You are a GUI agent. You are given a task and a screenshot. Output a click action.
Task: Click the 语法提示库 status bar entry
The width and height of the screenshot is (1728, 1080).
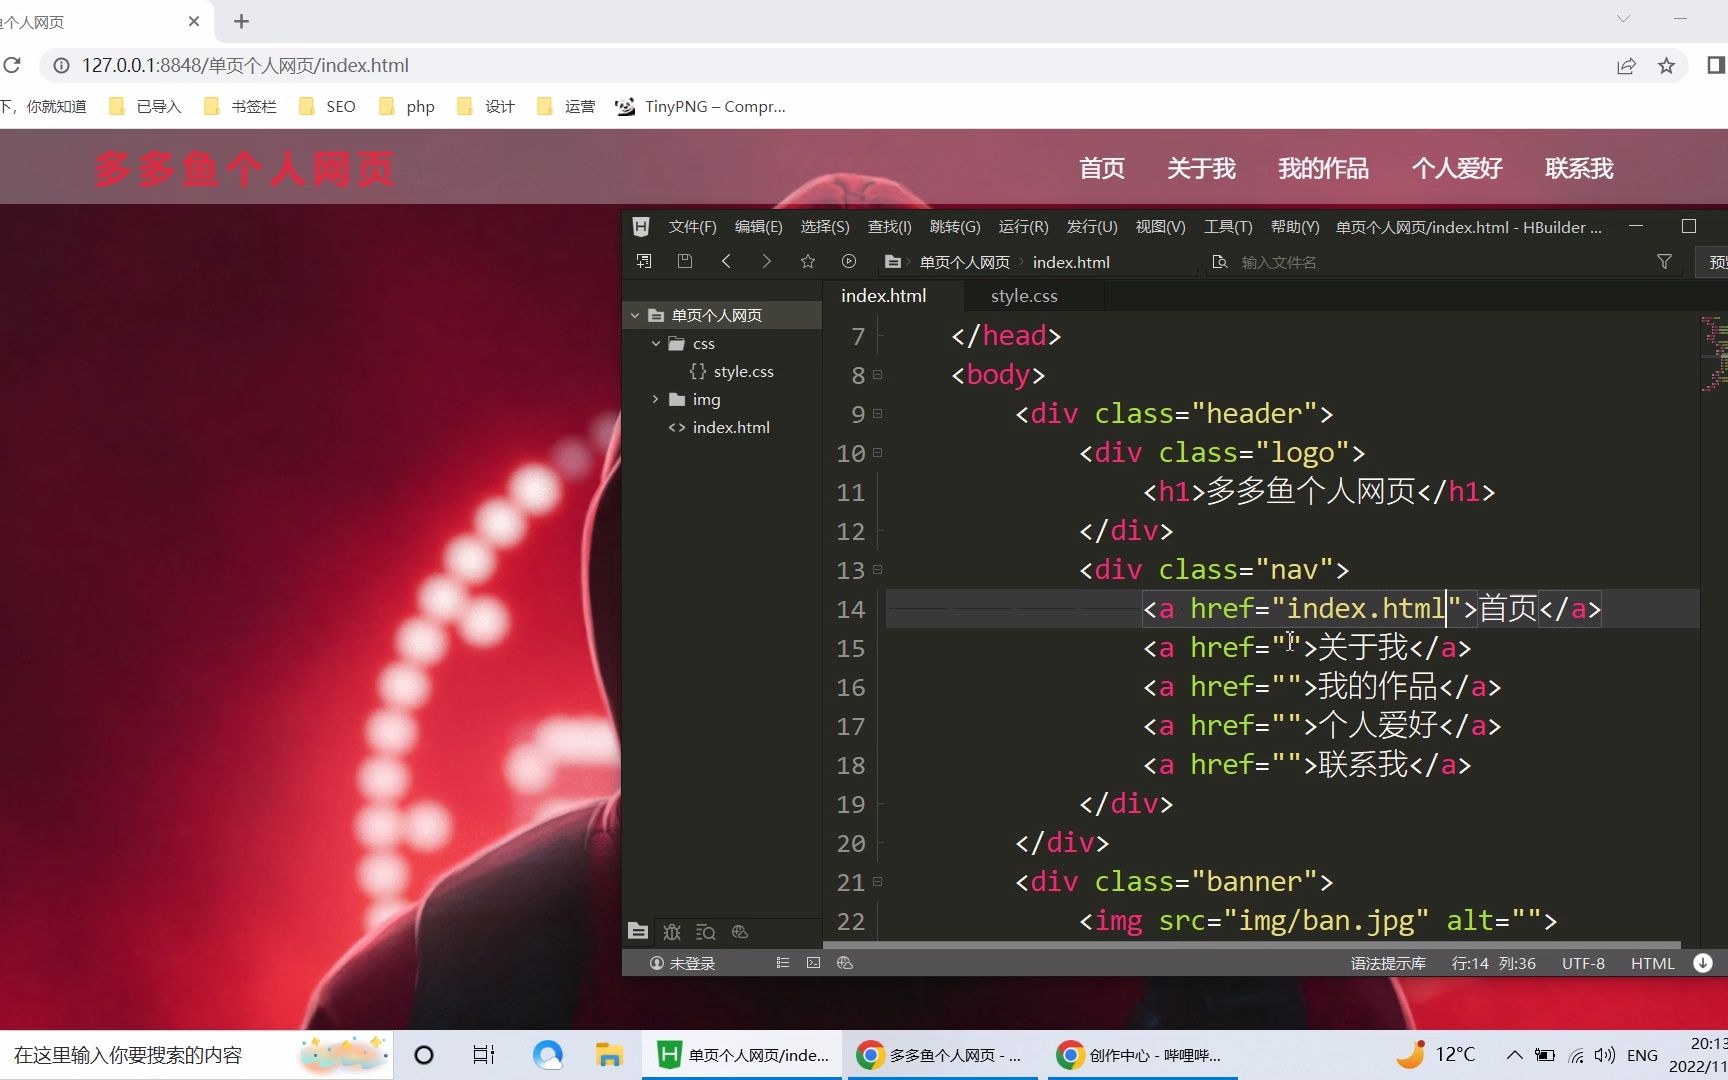(x=1388, y=963)
